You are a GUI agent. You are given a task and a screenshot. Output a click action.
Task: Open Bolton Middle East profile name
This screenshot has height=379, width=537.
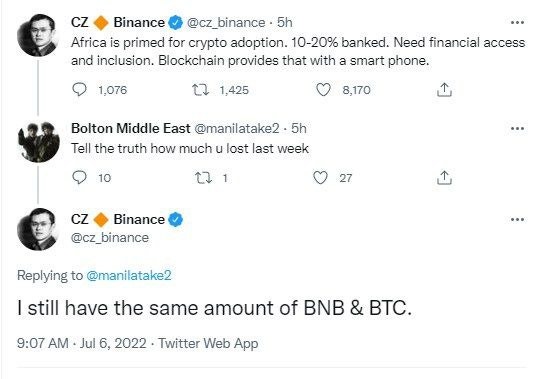pos(130,128)
